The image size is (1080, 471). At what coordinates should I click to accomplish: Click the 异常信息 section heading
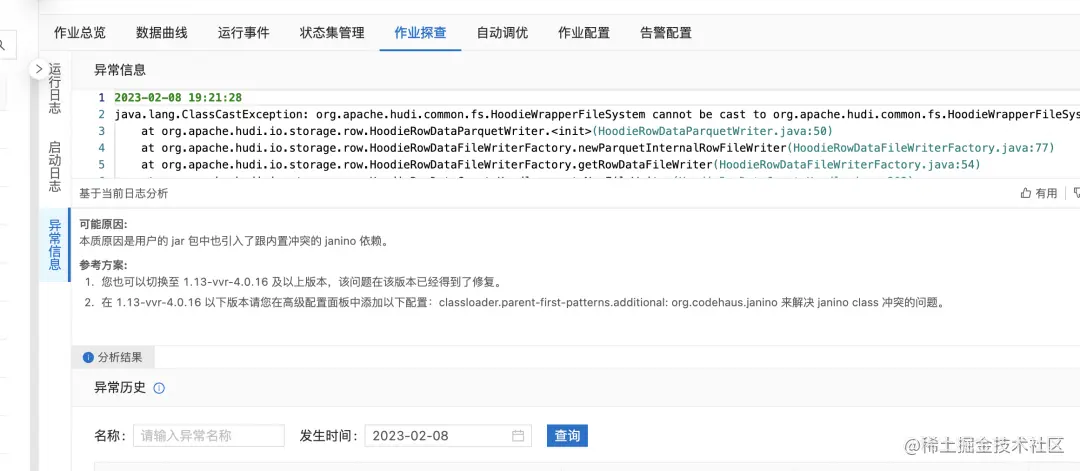pyautogui.click(x=120, y=70)
